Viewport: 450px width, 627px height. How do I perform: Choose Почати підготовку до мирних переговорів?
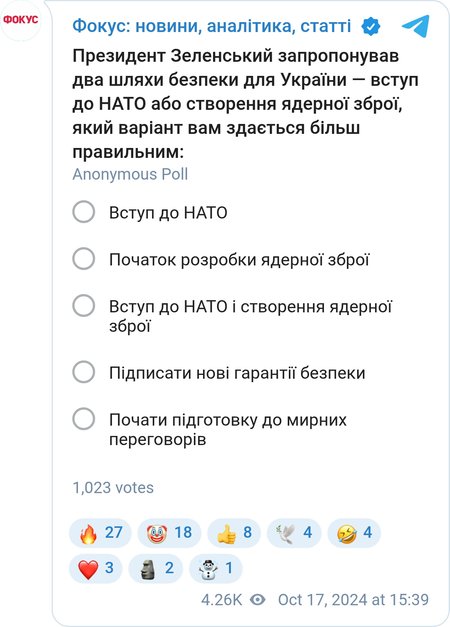(210, 429)
